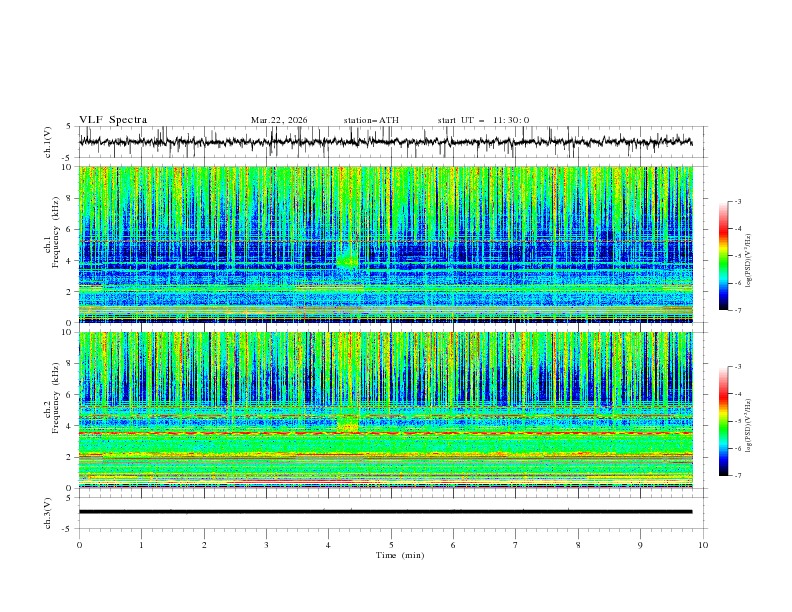The height and width of the screenshot is (612, 792).
Task: Click the '-3' tick on upper color bar
Action: (738, 201)
